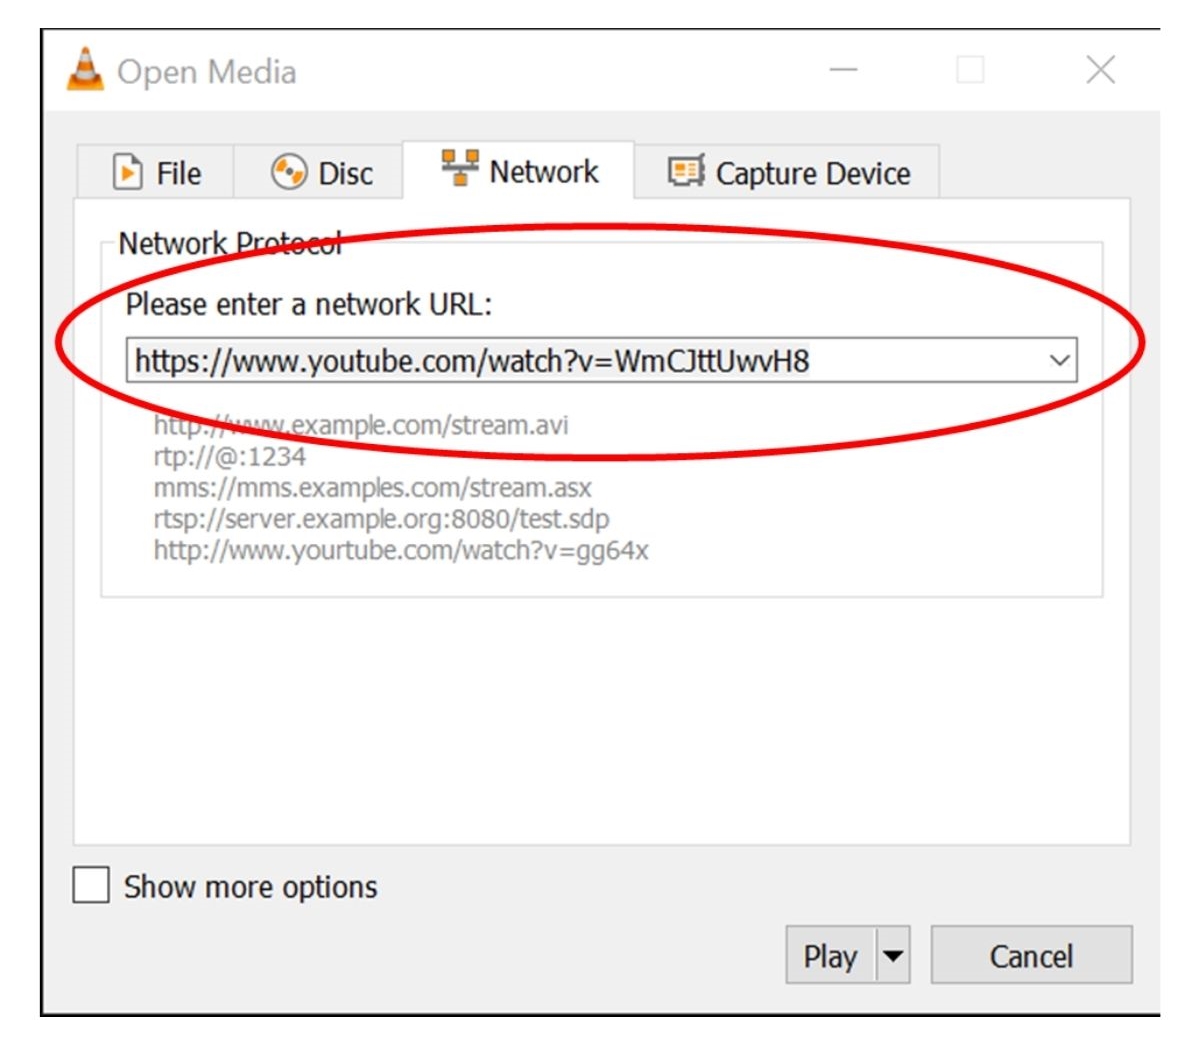Select the Network tab

[x=519, y=170]
